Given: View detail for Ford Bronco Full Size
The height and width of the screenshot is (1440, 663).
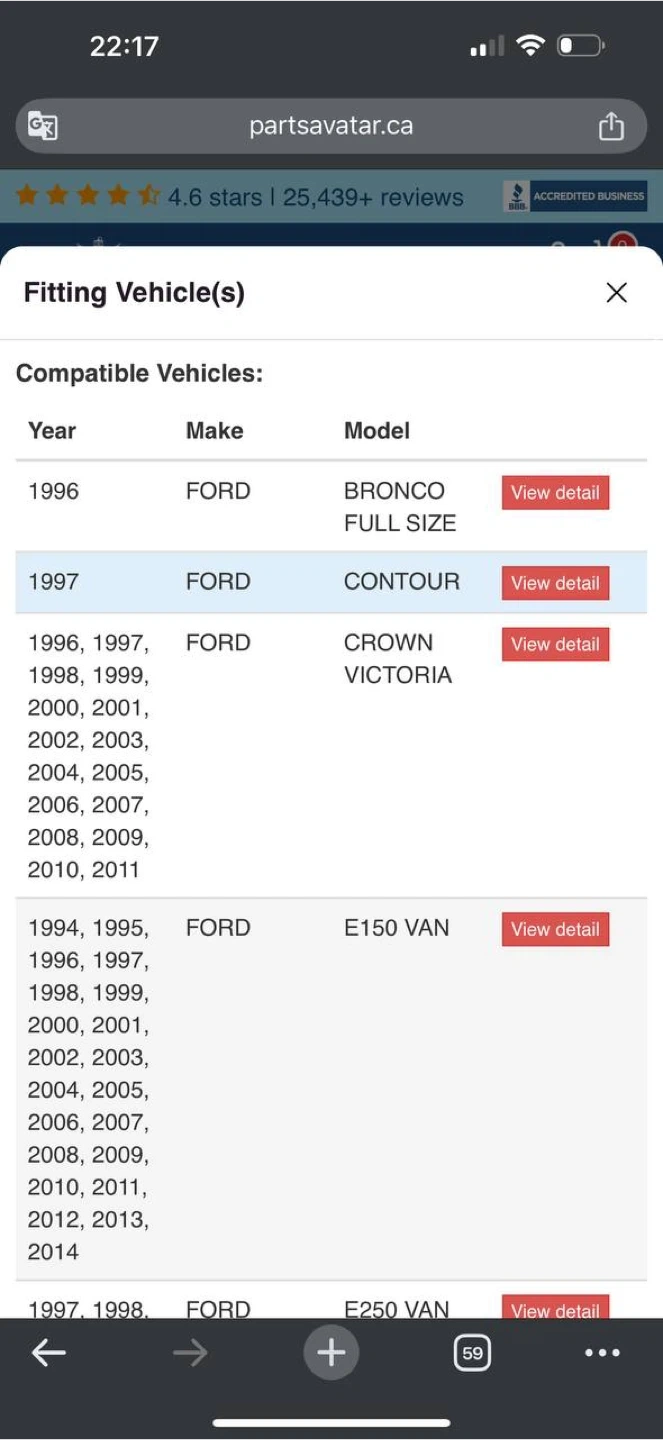Looking at the screenshot, I should [x=555, y=492].
